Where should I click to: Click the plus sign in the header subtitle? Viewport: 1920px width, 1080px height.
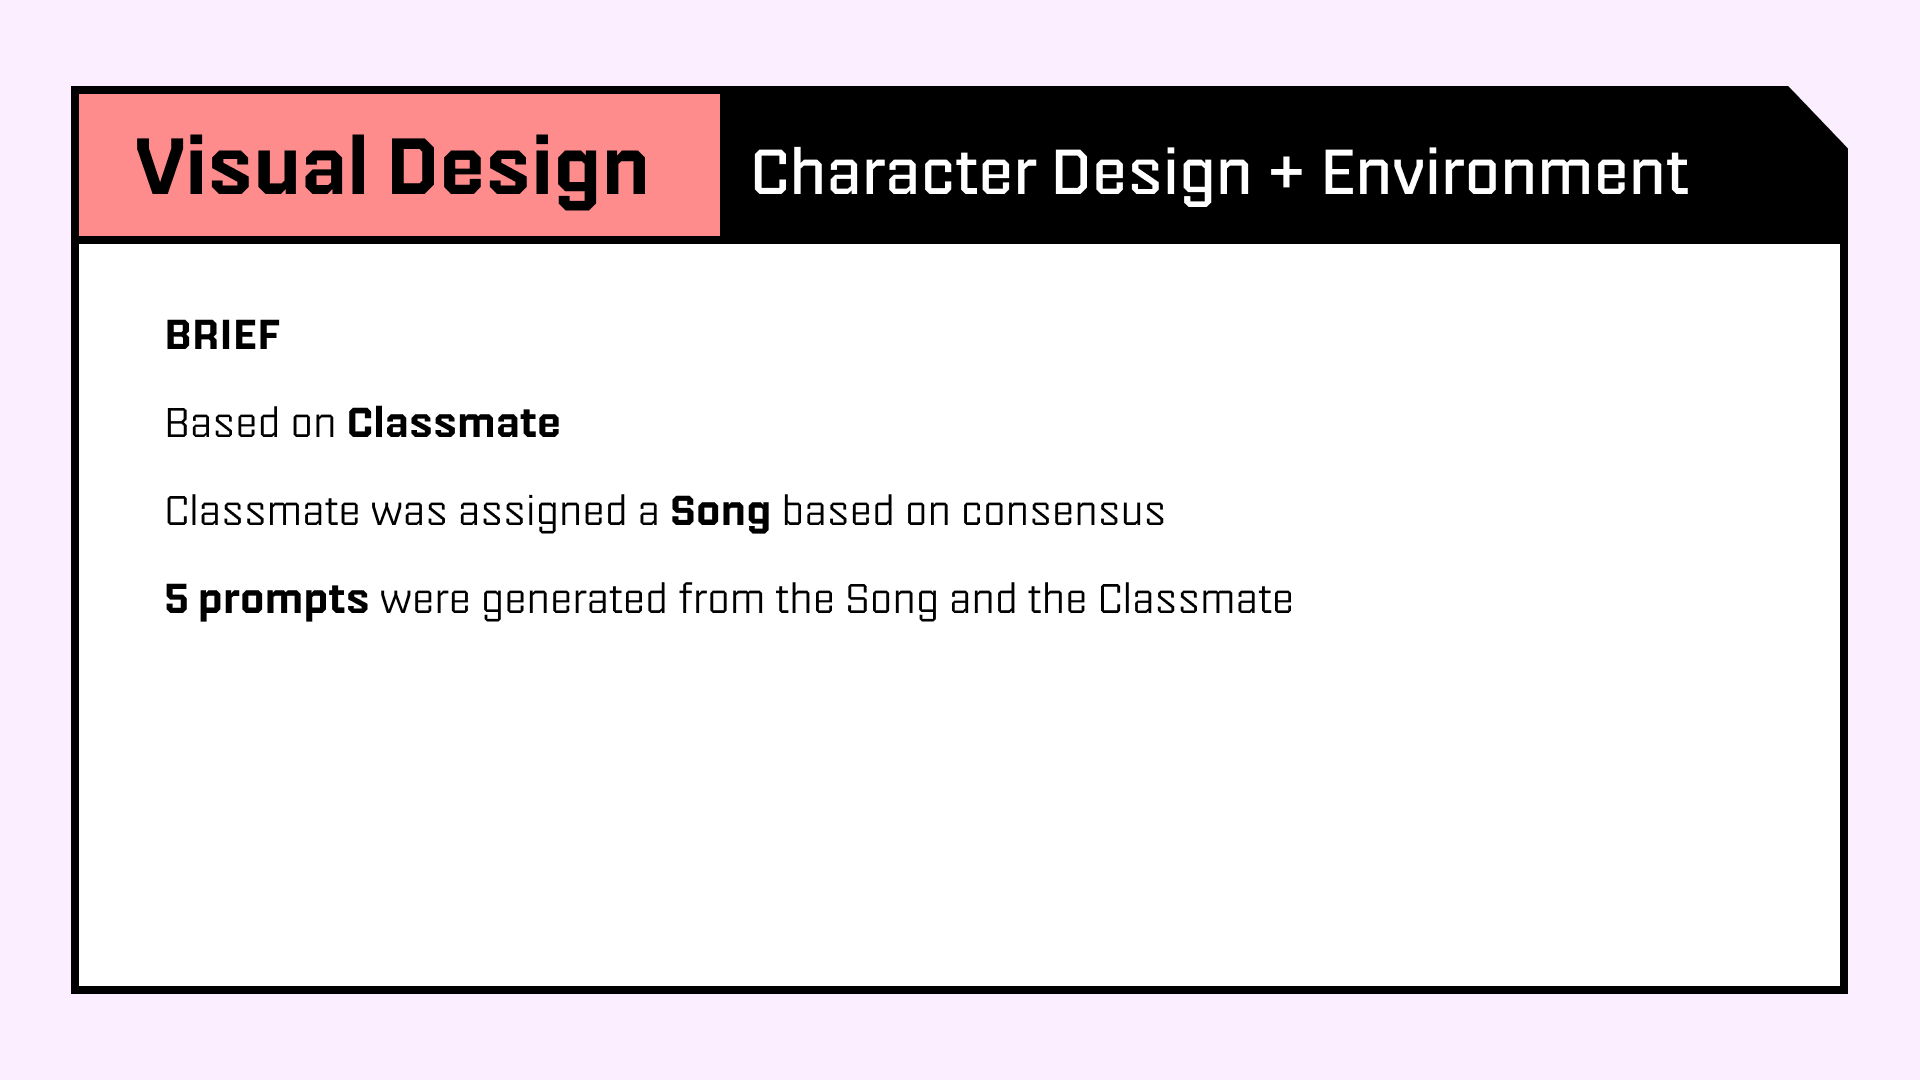pos(1286,172)
